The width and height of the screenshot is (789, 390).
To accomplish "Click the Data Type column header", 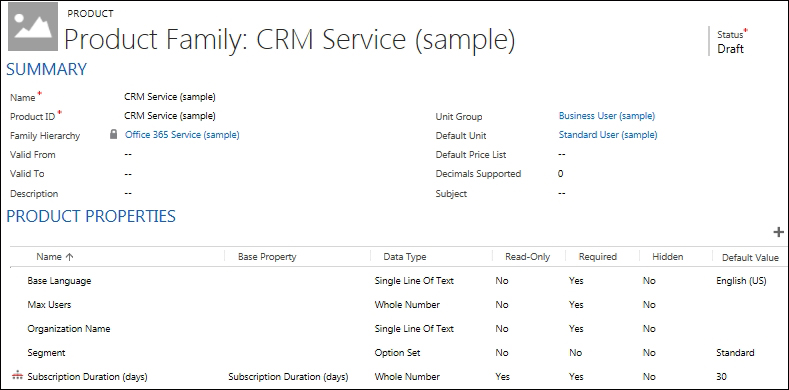I will pyautogui.click(x=405, y=257).
